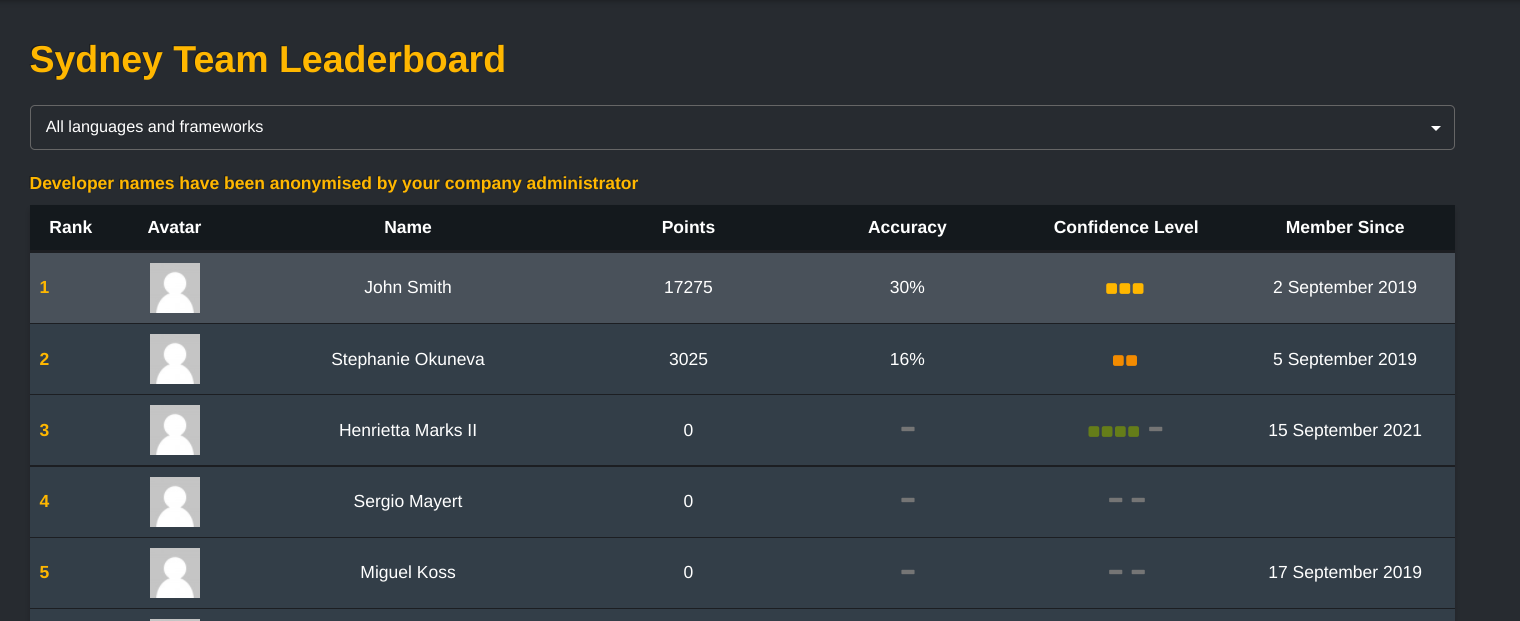Viewport: 1520px width, 621px height.
Task: Click Sergio Mayert's avatar icon
Action: pos(175,502)
